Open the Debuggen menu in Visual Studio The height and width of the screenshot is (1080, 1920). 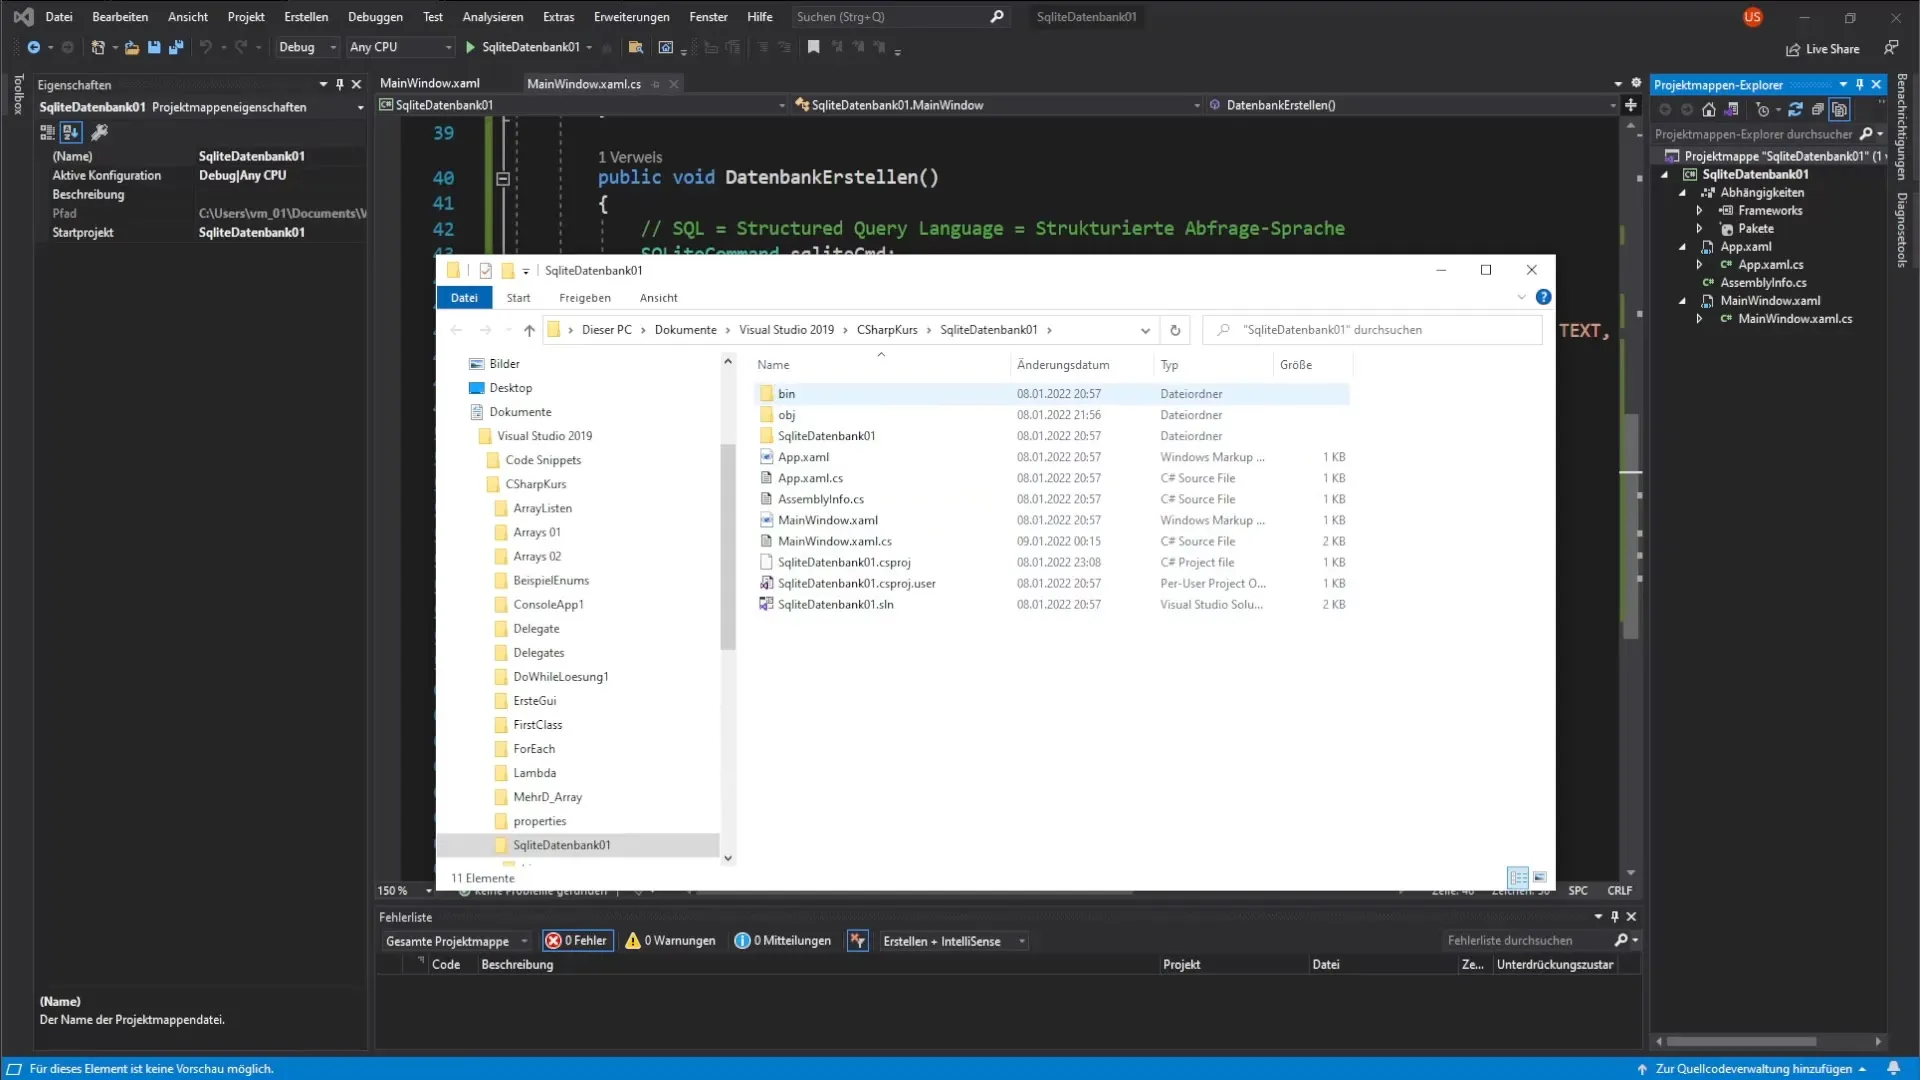pos(375,17)
